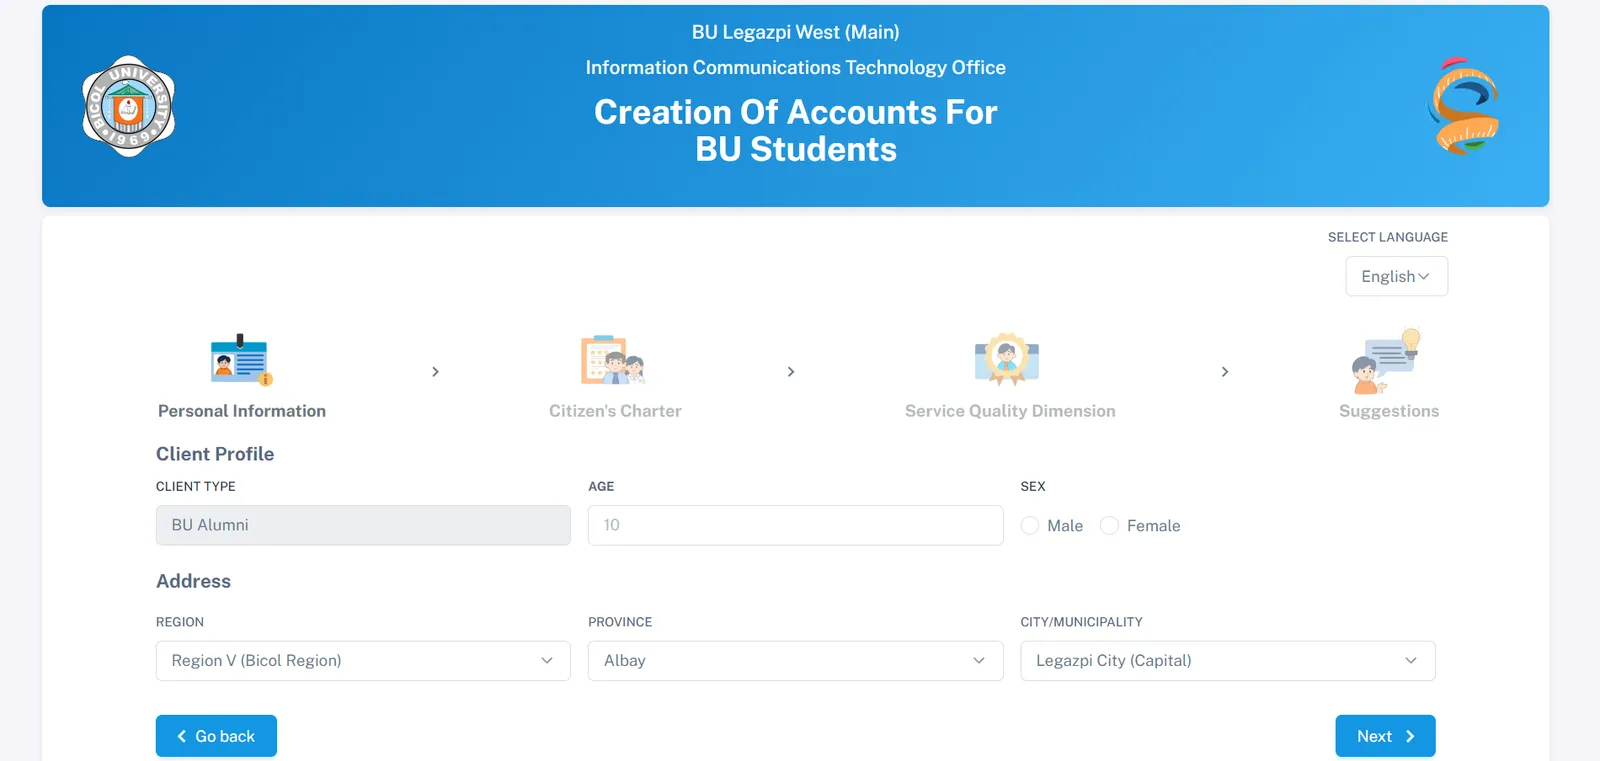Go to the Service Quality Dimension step label
The height and width of the screenshot is (761, 1600).
tap(1010, 411)
